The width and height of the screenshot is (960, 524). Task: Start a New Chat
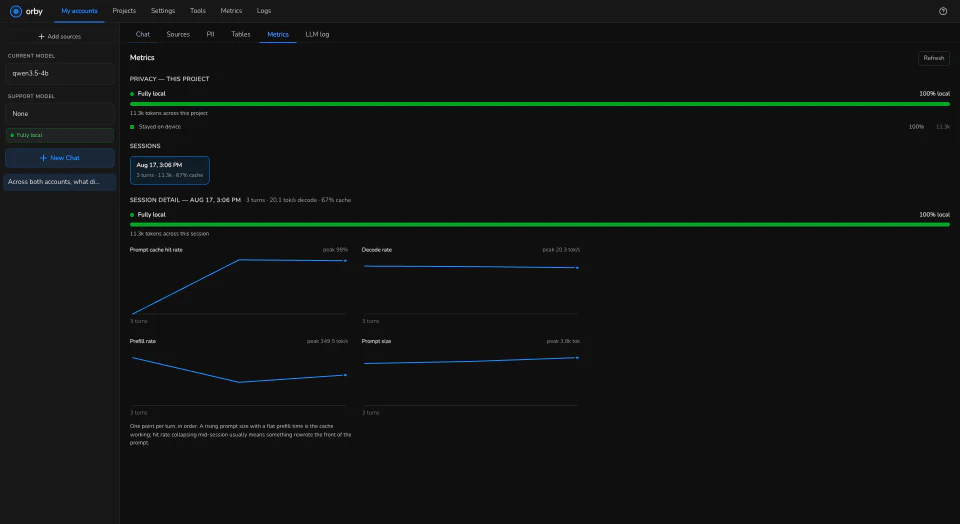[59, 158]
